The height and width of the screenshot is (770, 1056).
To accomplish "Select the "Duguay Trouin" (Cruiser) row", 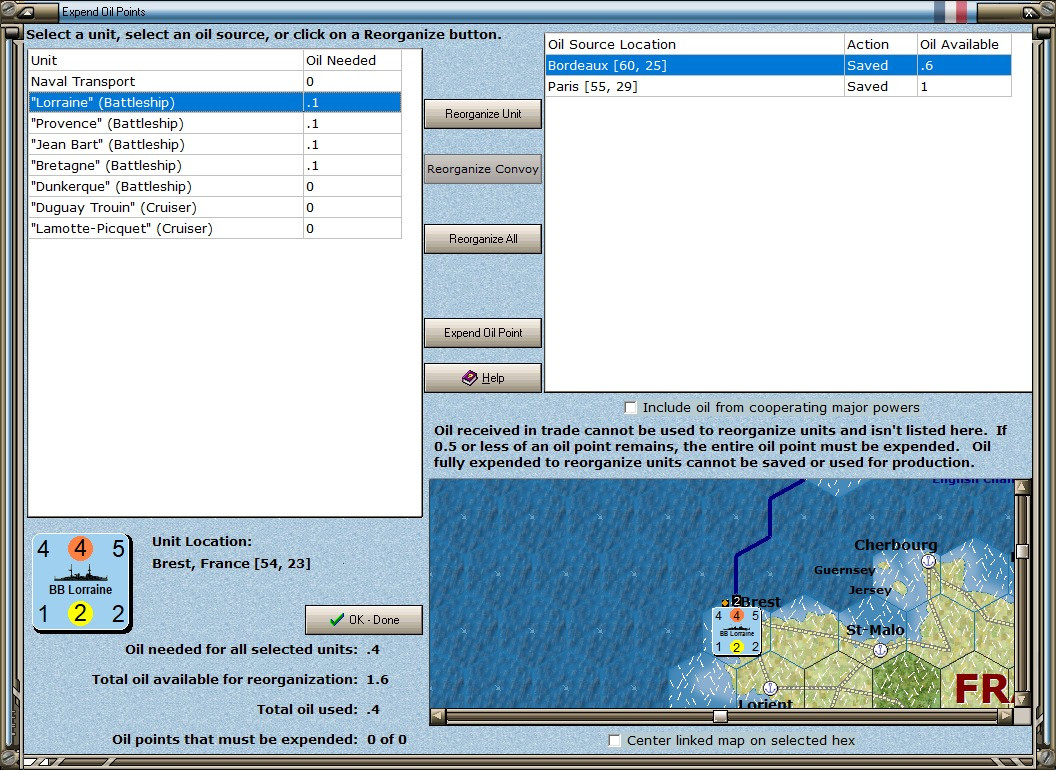I will coord(215,207).
